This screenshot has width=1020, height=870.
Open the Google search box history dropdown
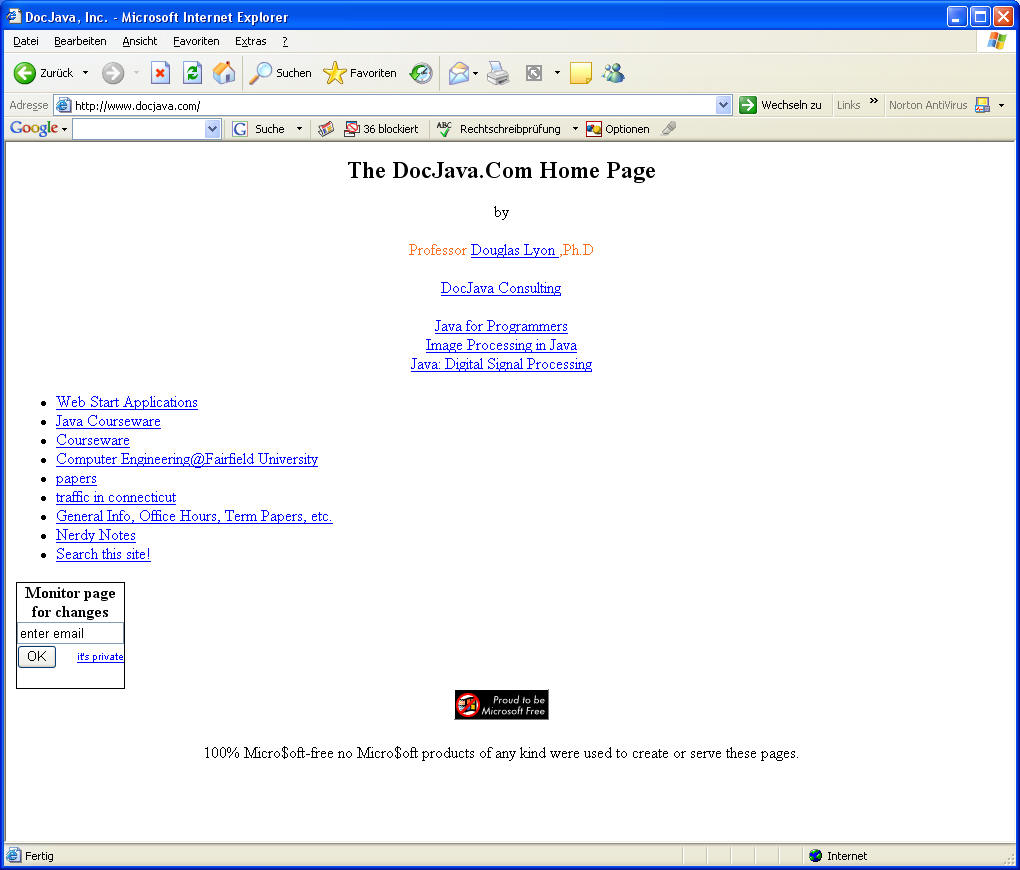[212, 129]
